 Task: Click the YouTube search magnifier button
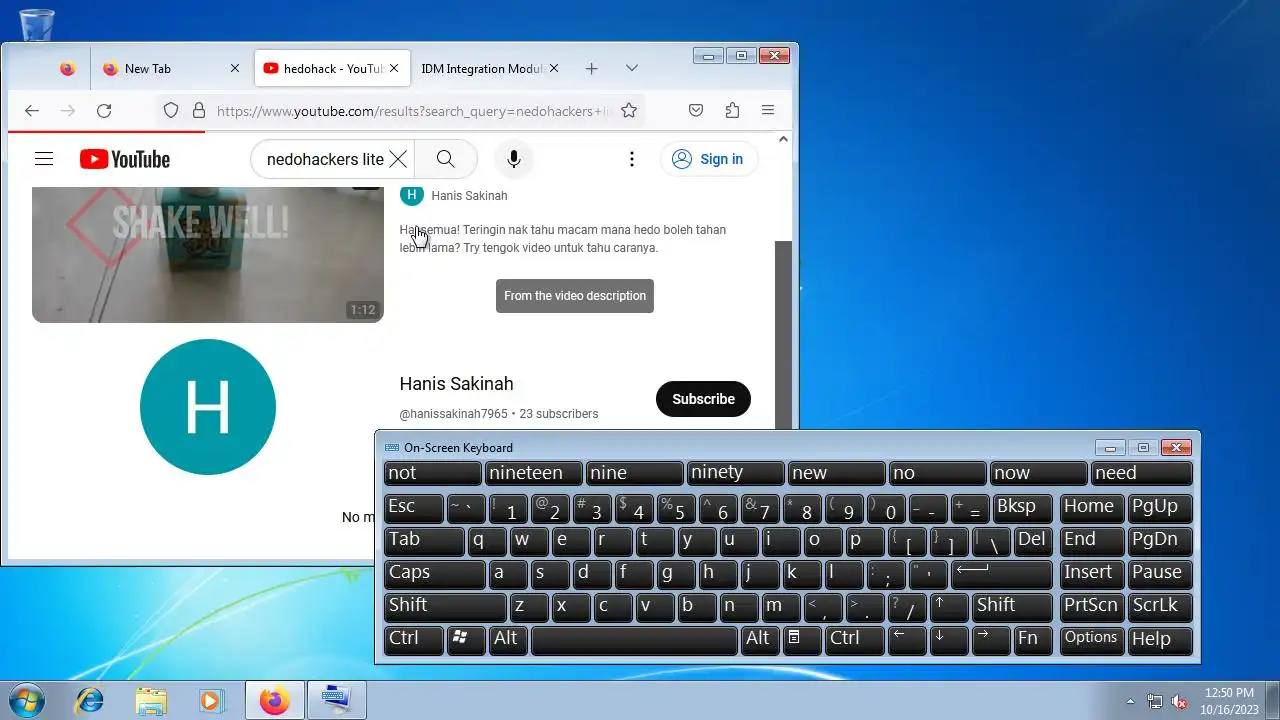[x=446, y=159]
